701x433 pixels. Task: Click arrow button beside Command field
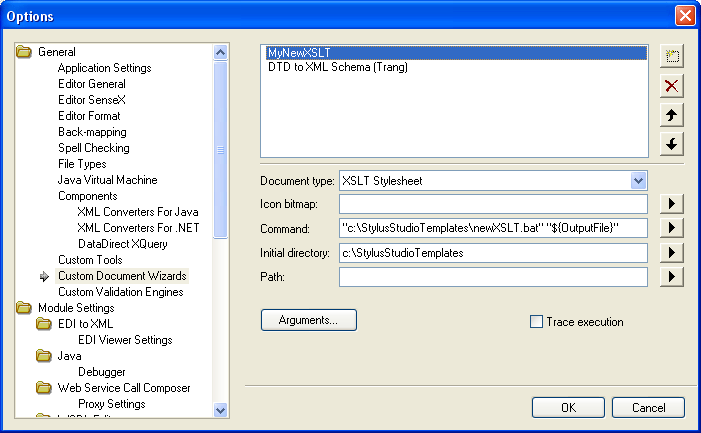click(x=673, y=228)
